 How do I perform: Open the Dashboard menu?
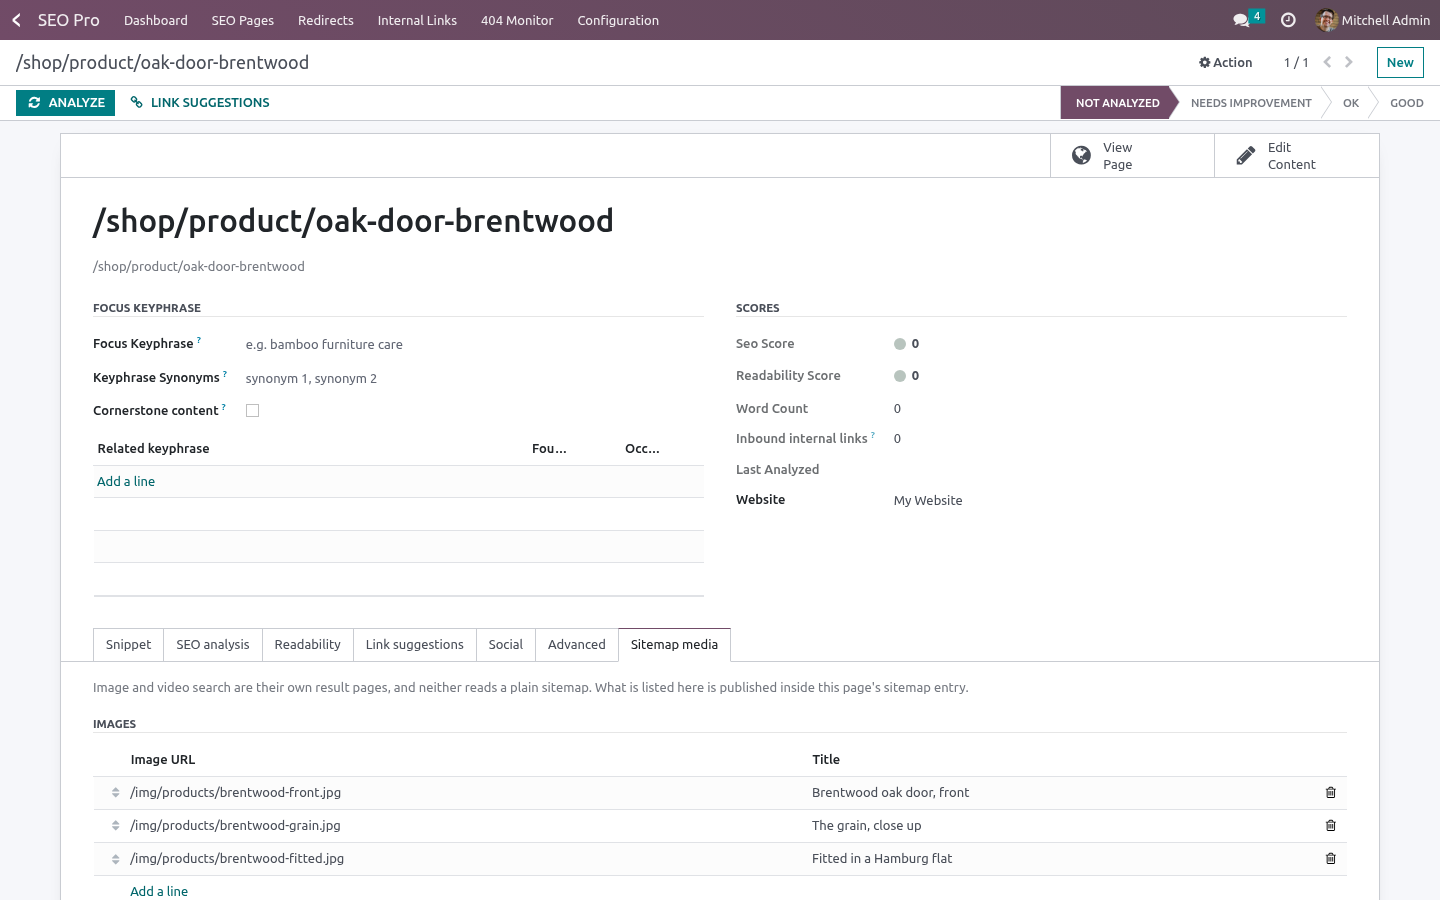(156, 20)
